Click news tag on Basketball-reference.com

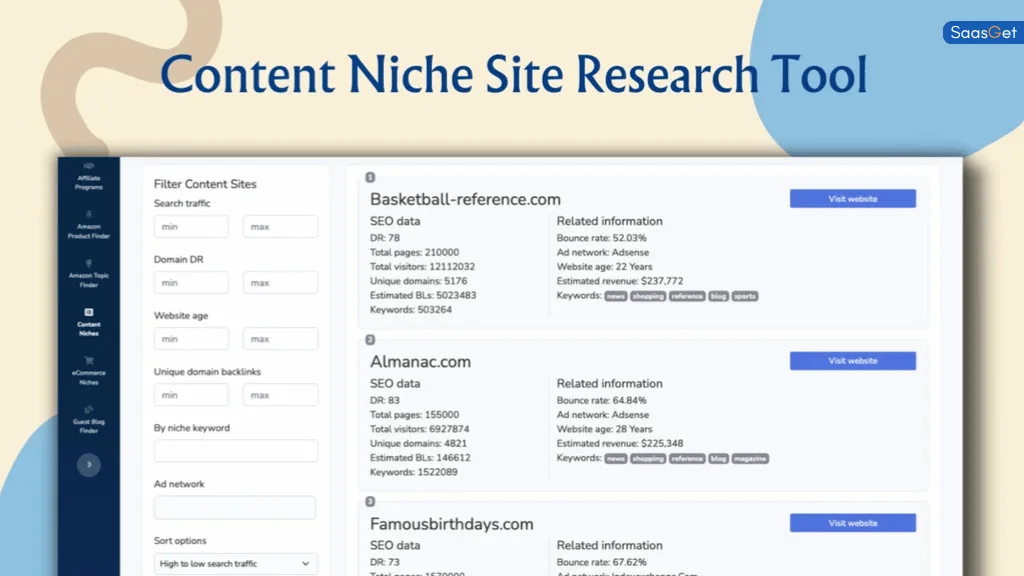pos(615,296)
